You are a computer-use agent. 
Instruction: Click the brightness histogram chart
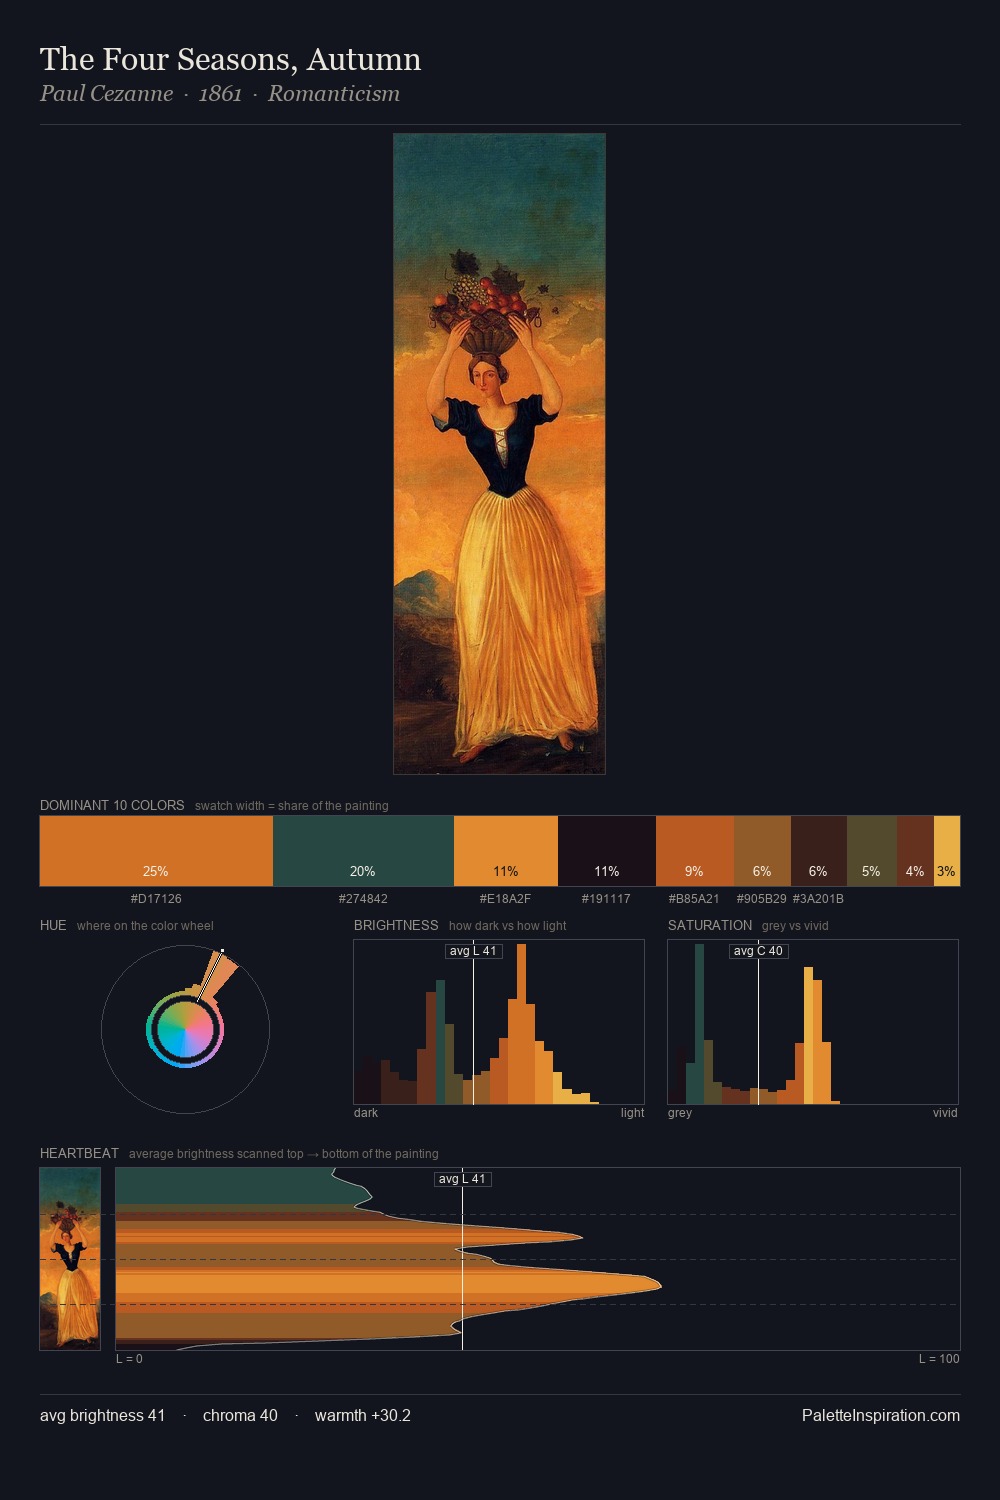[499, 1022]
